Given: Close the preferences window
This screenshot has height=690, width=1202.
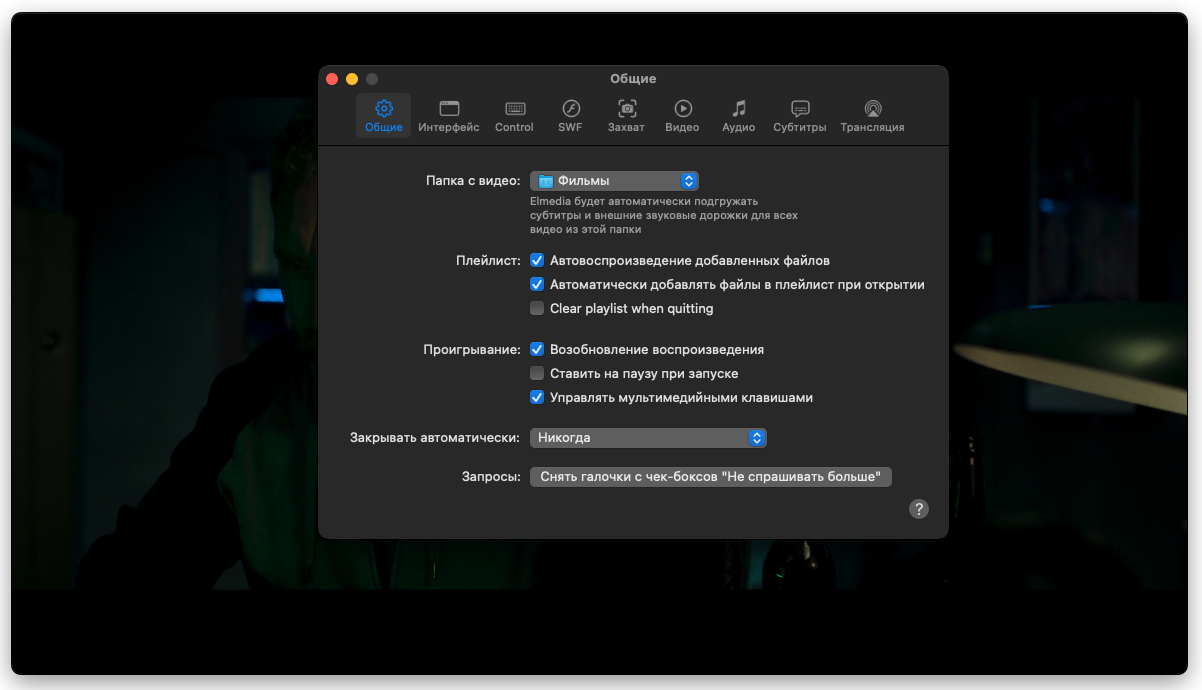Looking at the screenshot, I should (332, 79).
